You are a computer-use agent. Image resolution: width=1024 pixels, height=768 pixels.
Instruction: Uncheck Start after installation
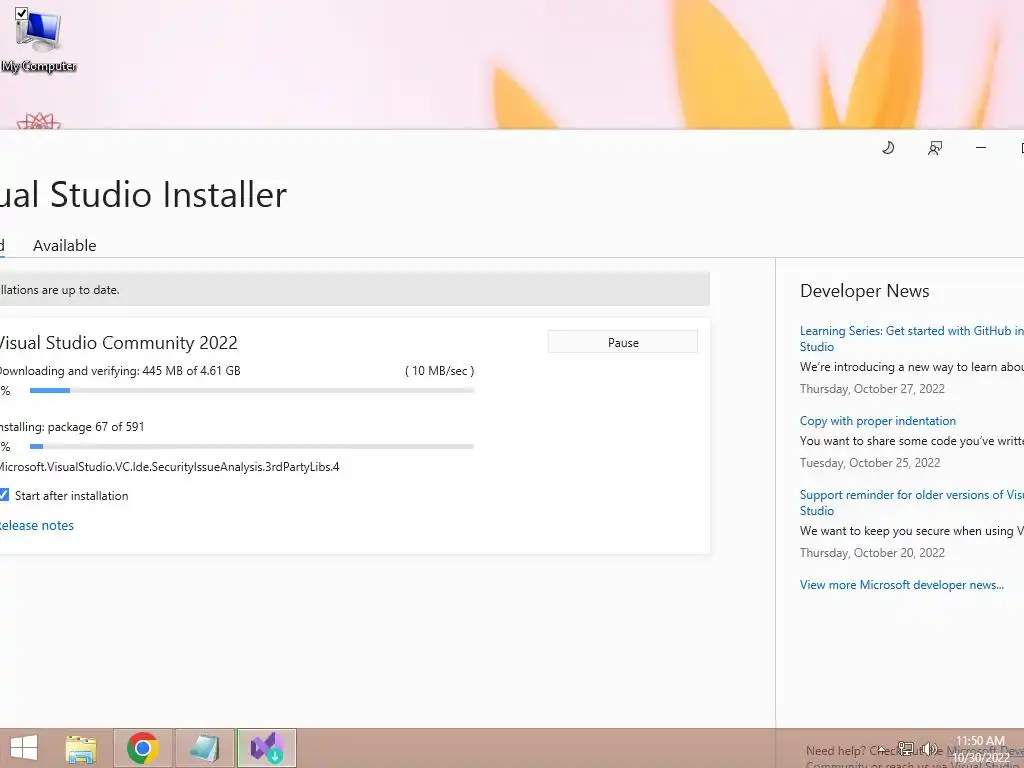coord(3,495)
